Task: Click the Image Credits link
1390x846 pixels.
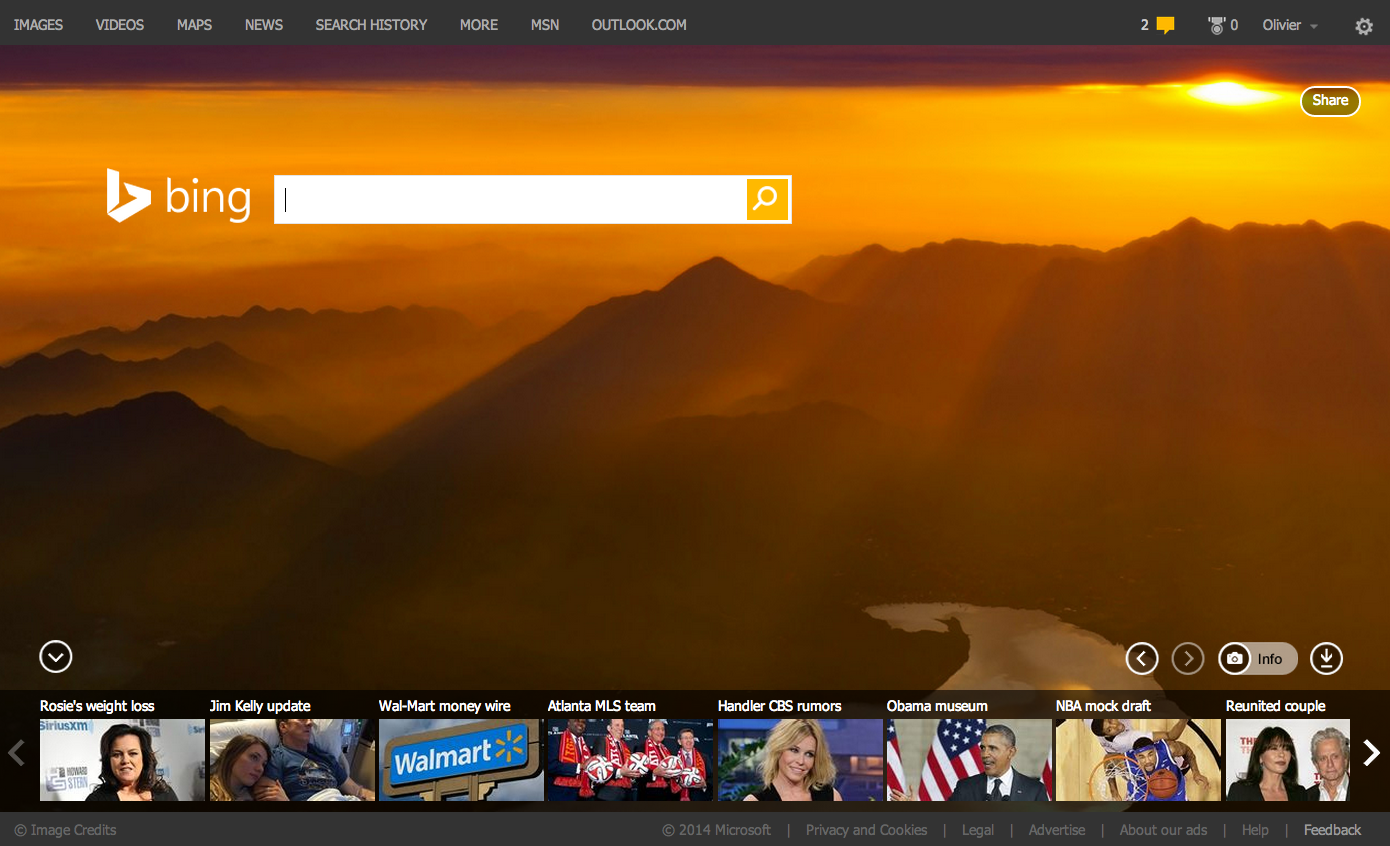Action: pyautogui.click(x=65, y=830)
